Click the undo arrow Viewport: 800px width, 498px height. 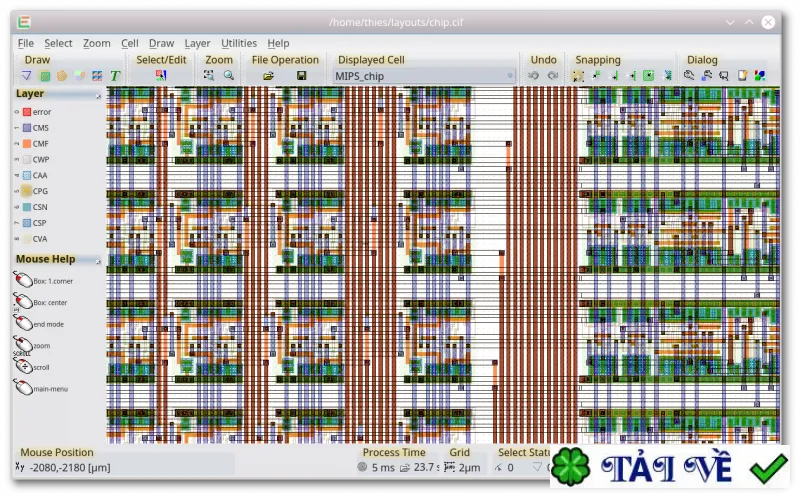534,76
